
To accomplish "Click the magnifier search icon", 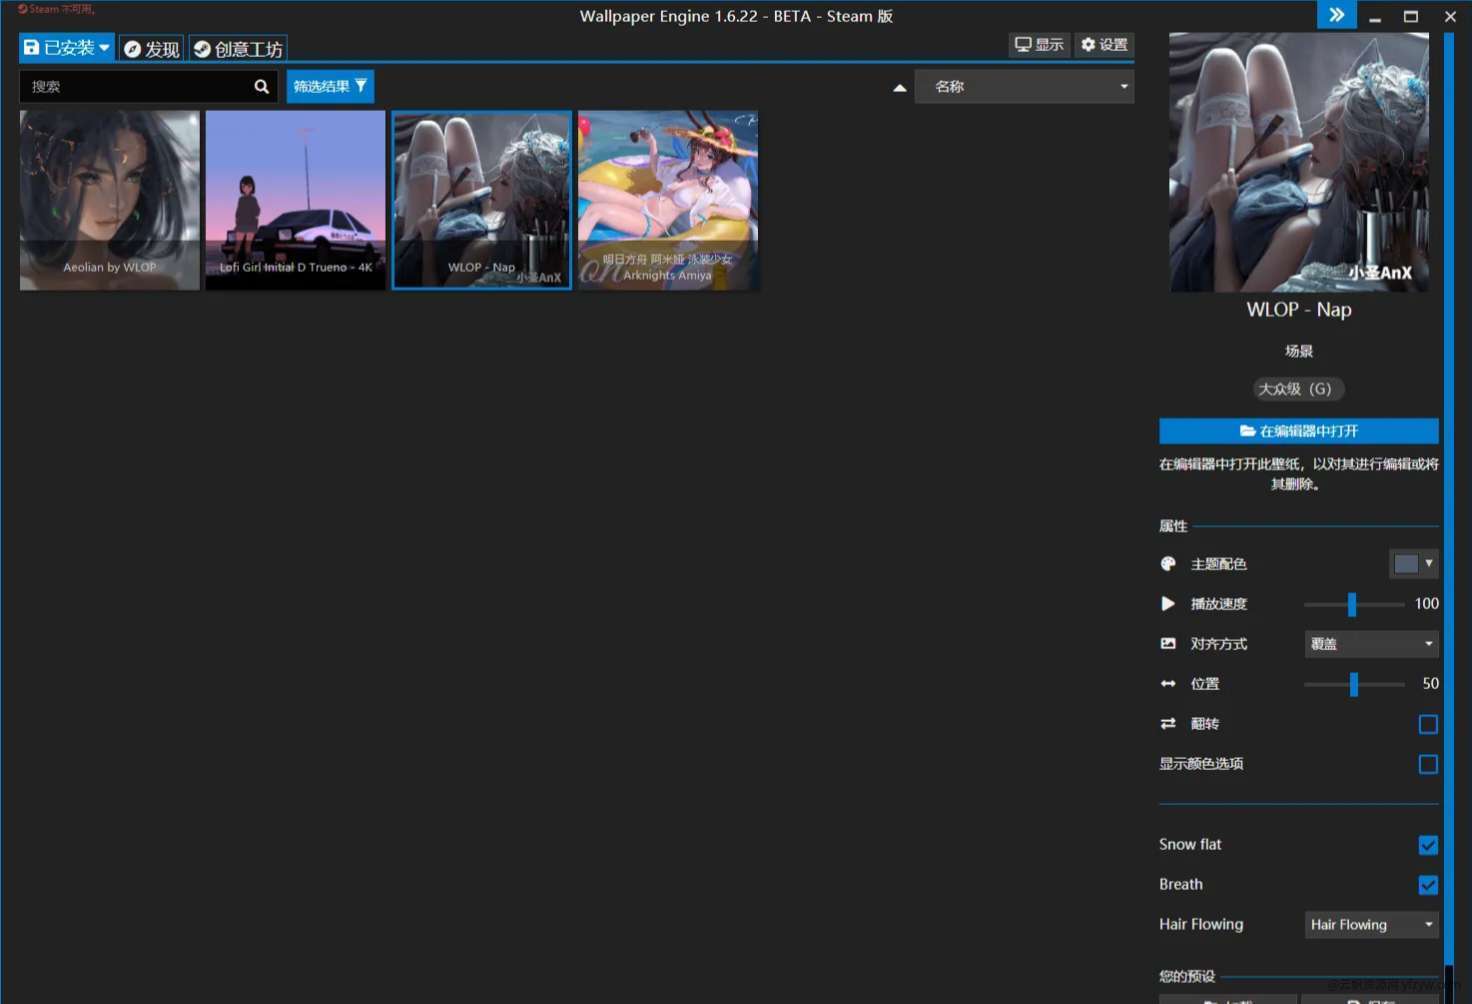I will point(261,87).
